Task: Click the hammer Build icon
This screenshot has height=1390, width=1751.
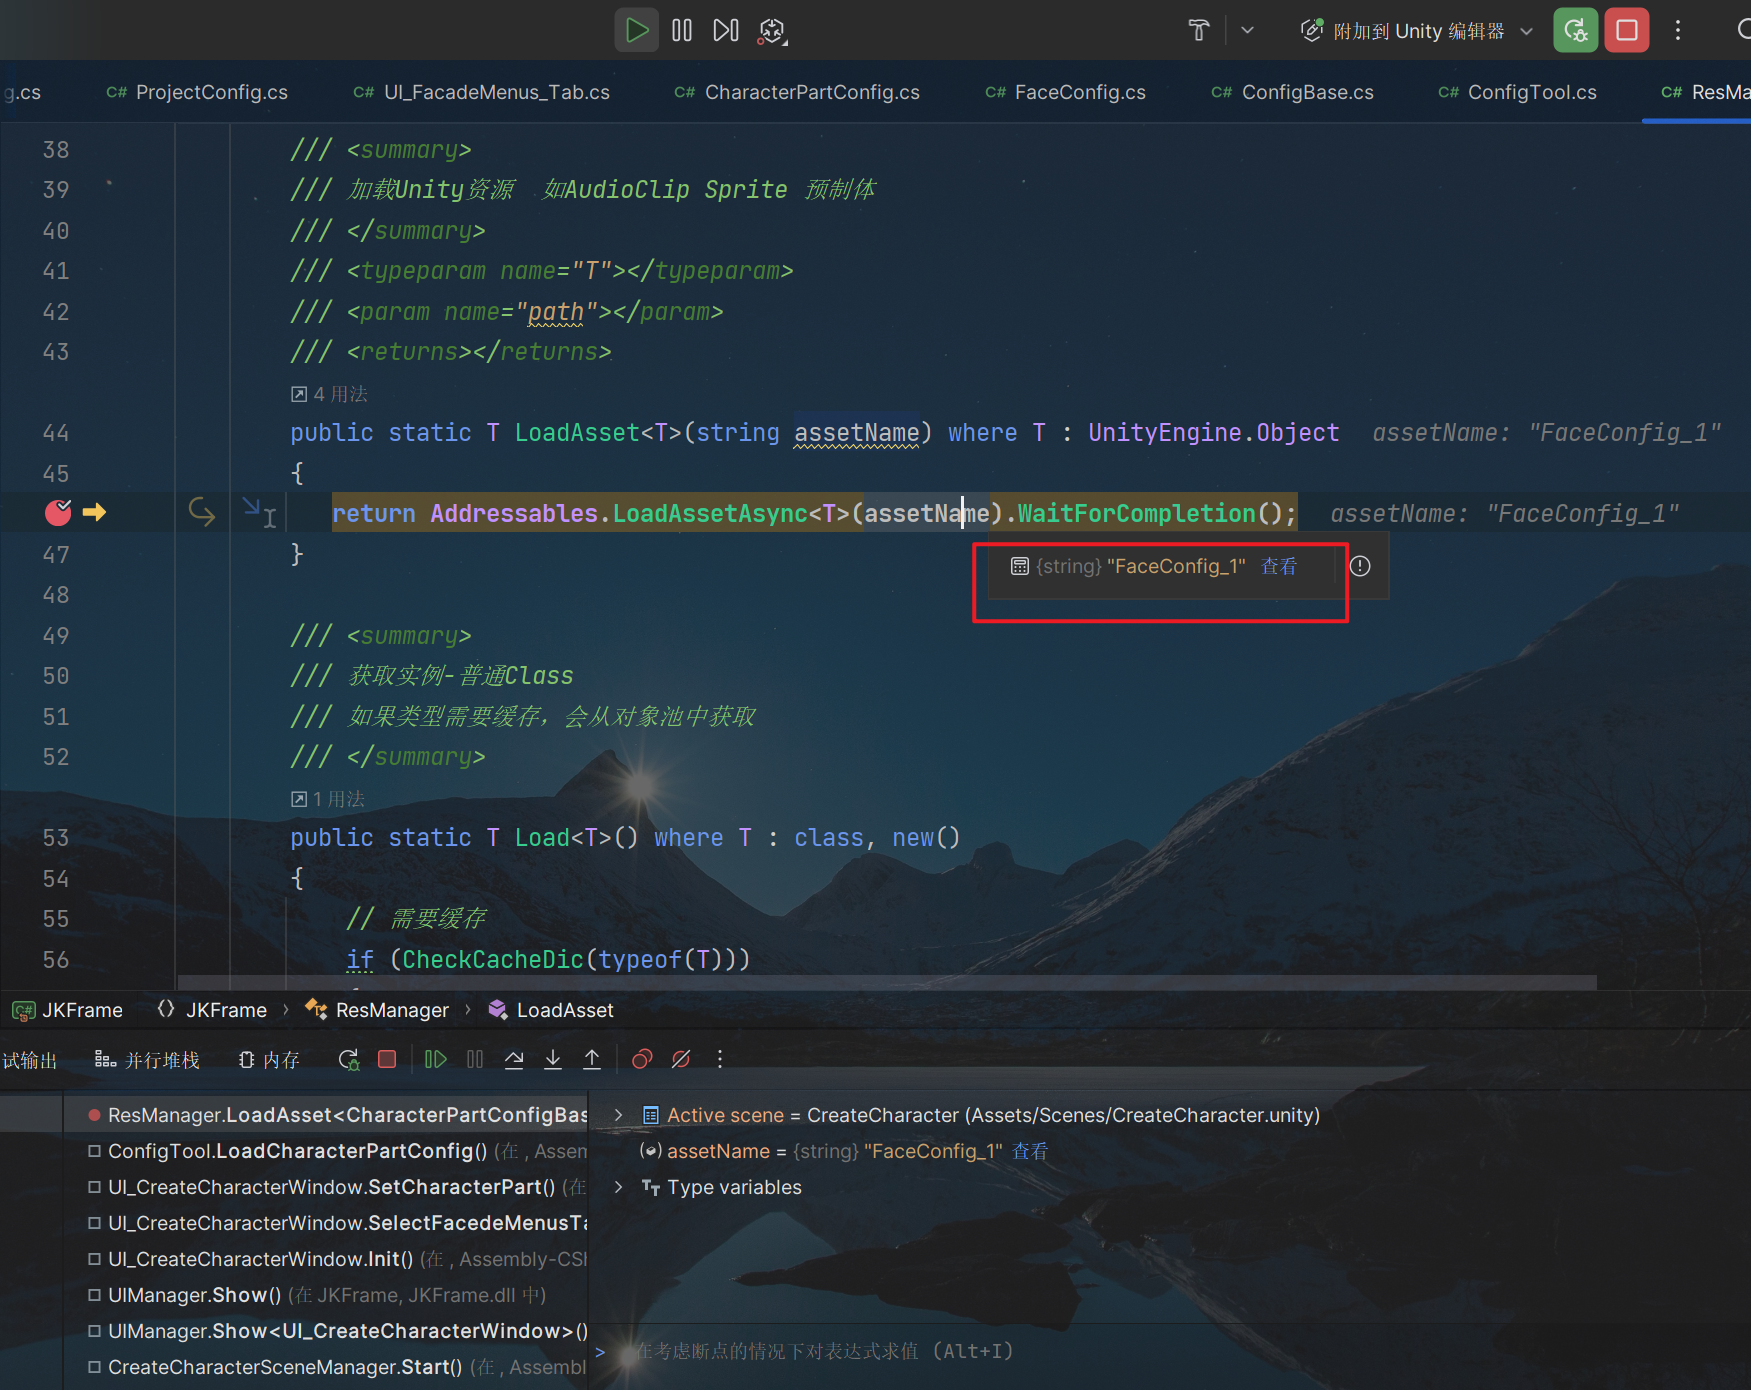Action: coord(1199,31)
